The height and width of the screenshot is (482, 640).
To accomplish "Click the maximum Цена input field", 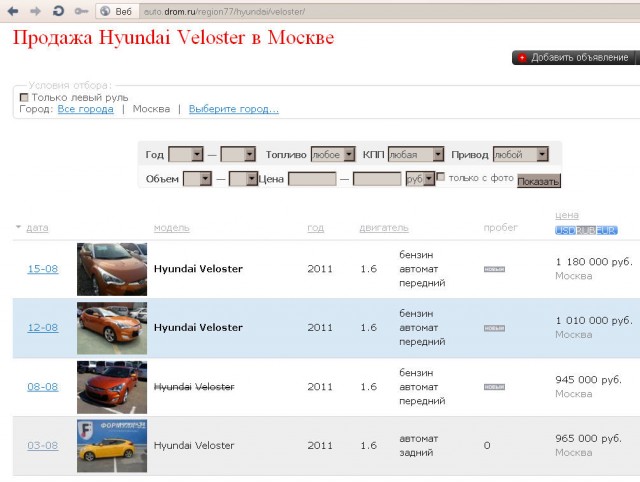I will tap(377, 179).
